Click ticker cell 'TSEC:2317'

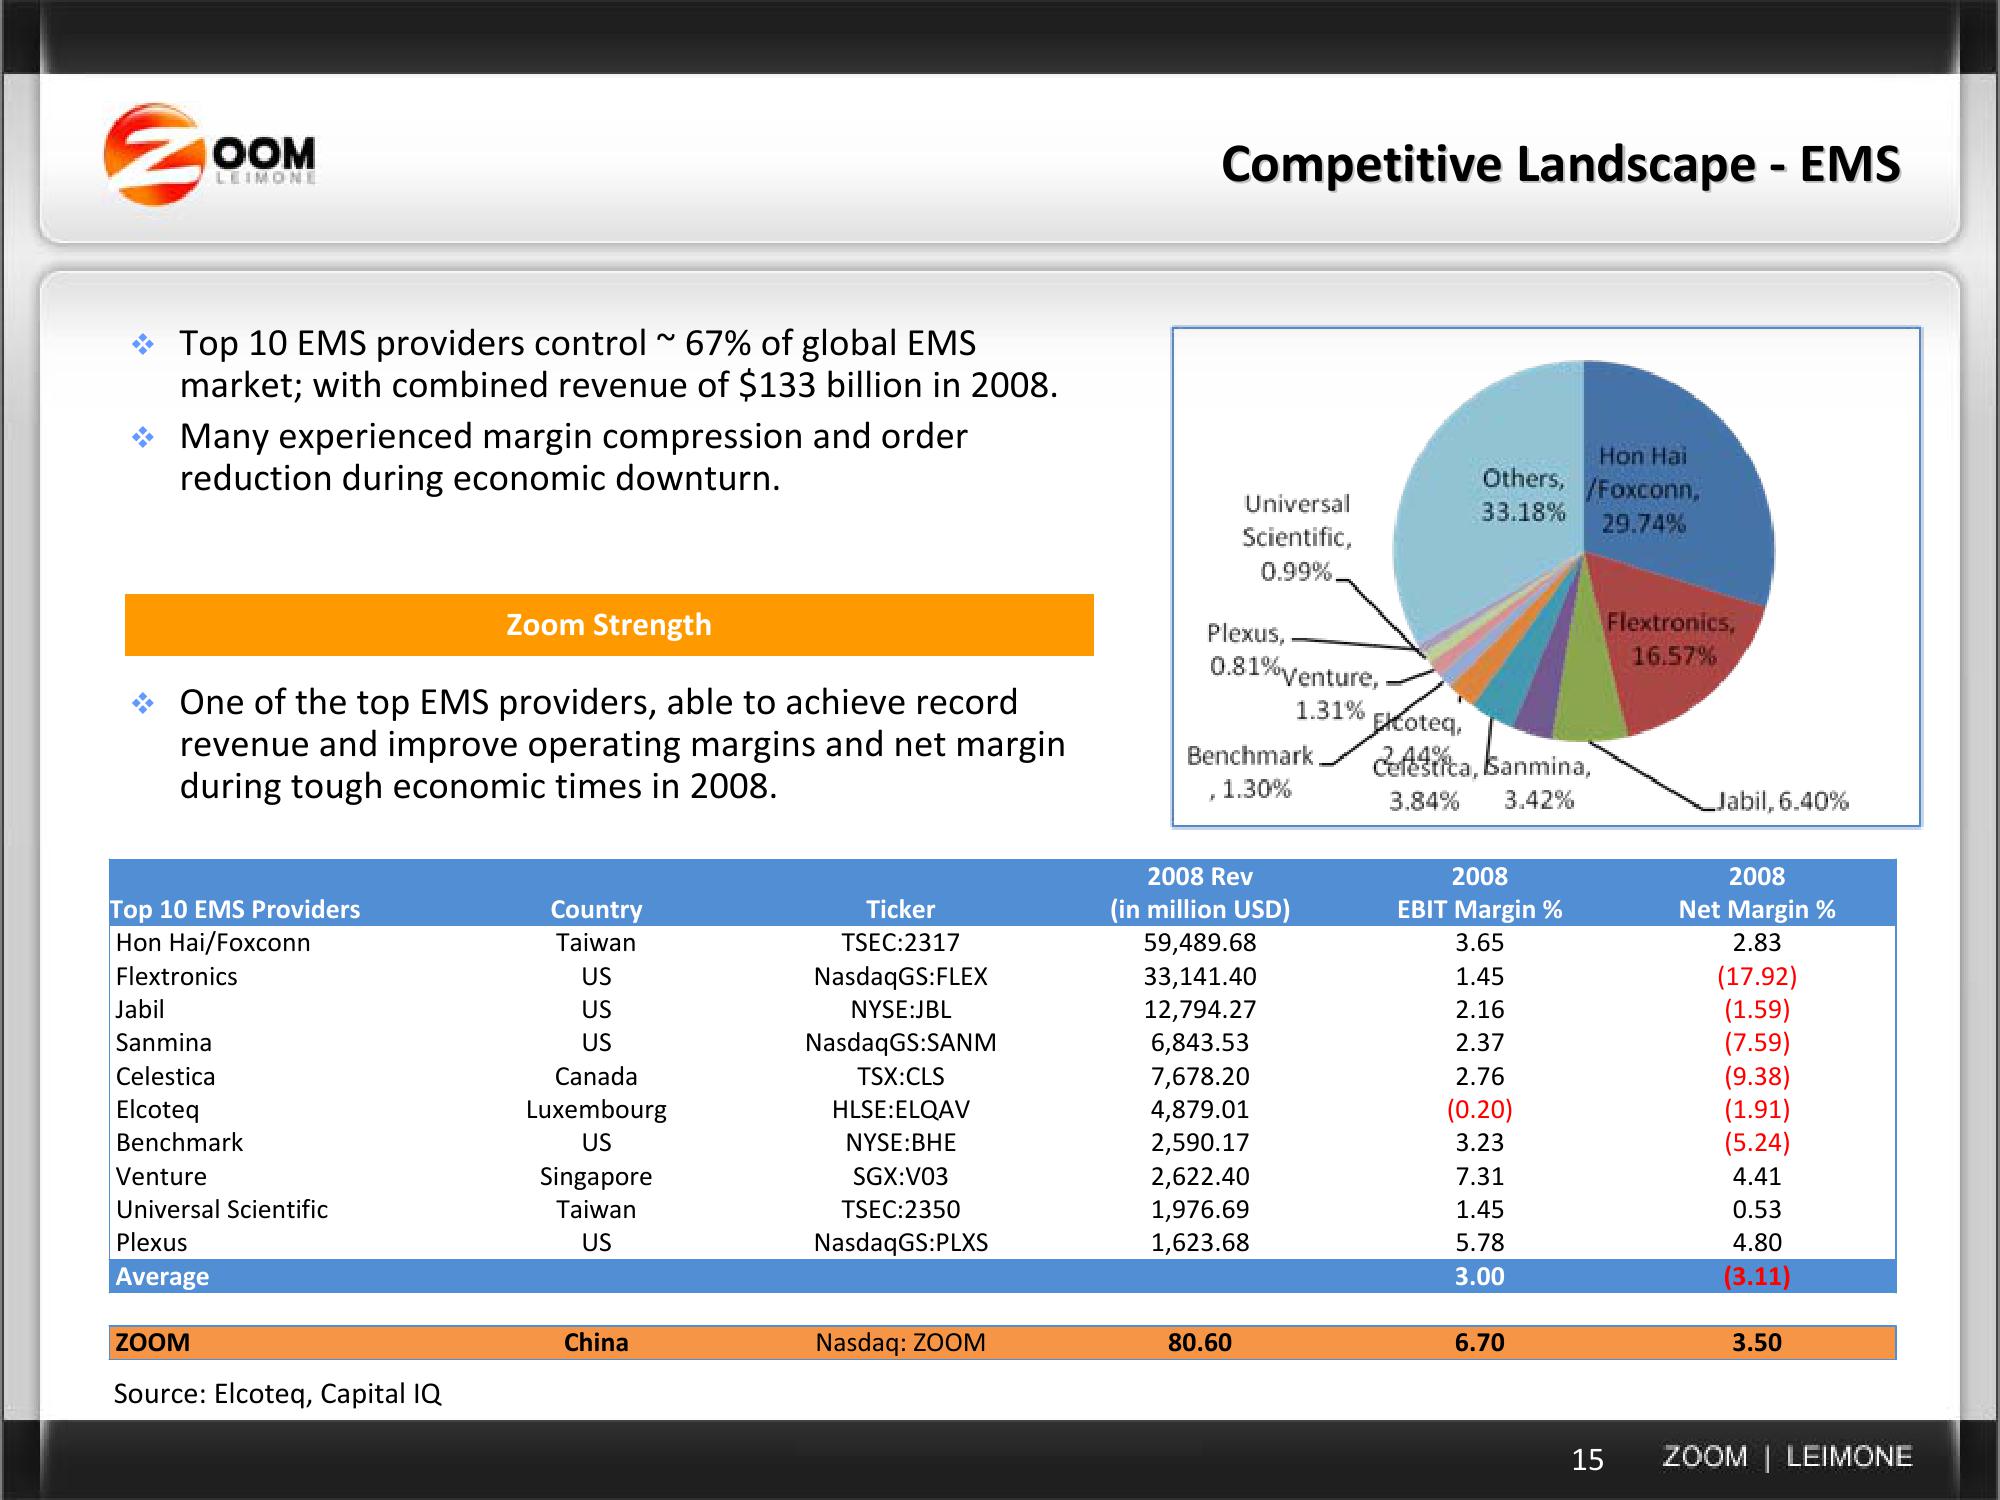(900, 943)
